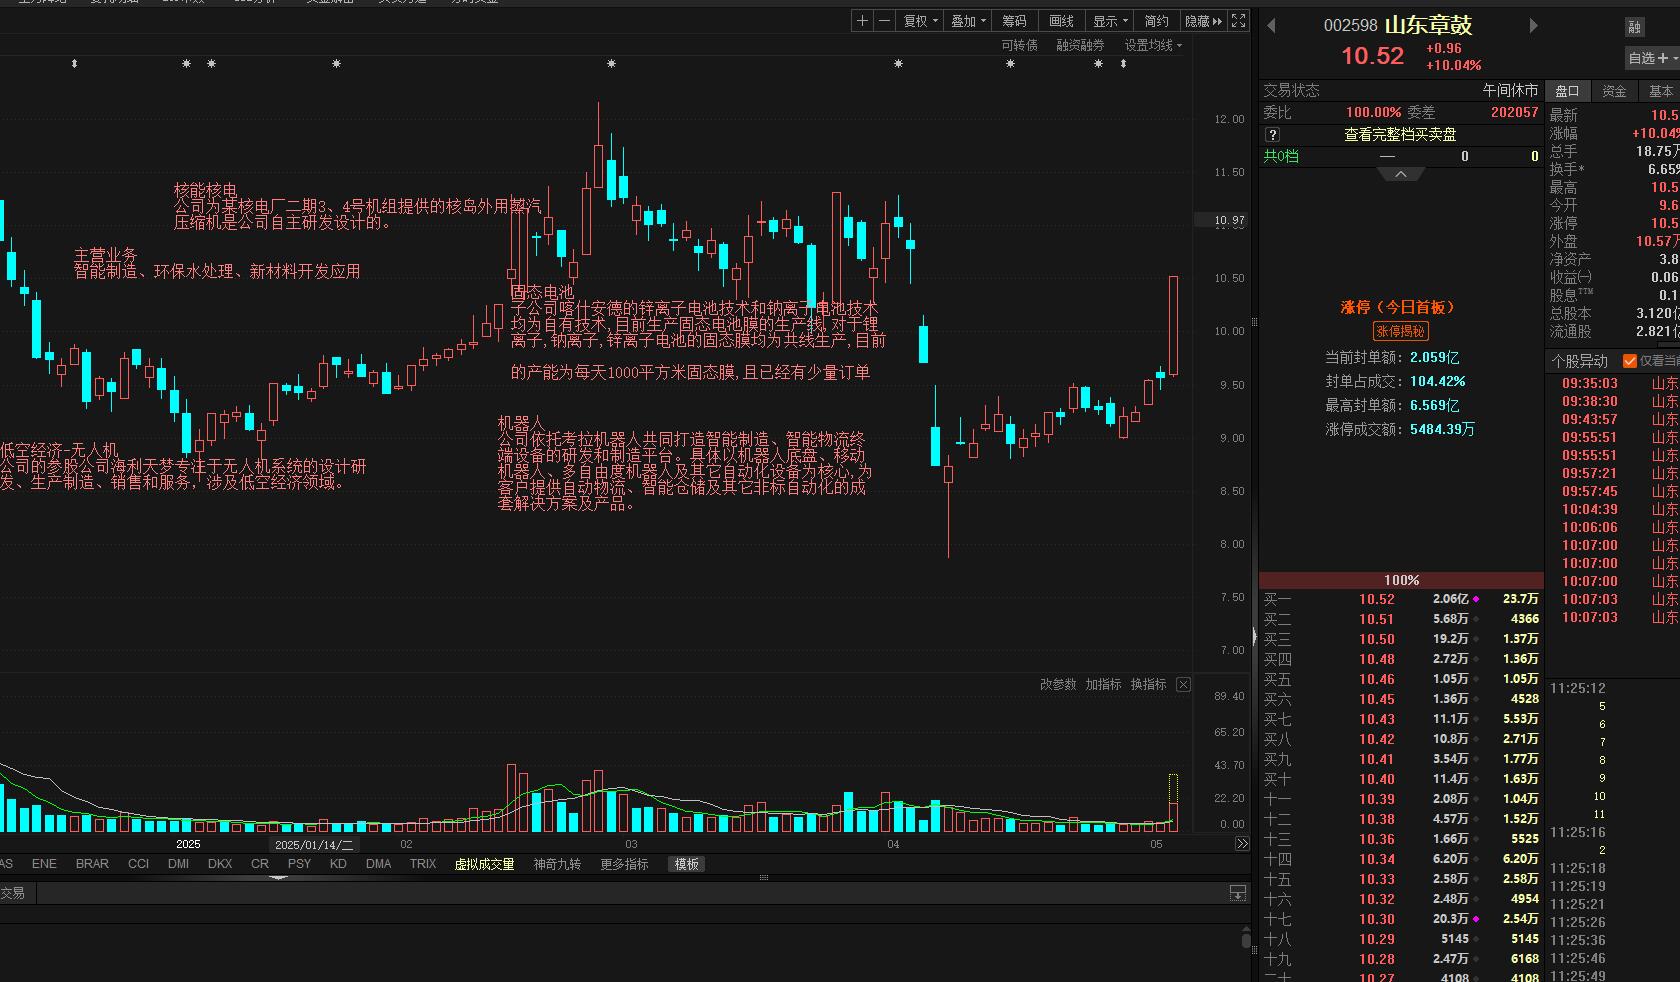Viewport: 1680px width, 982px height.
Task: Switch to the 资金 tab
Action: click(1614, 91)
